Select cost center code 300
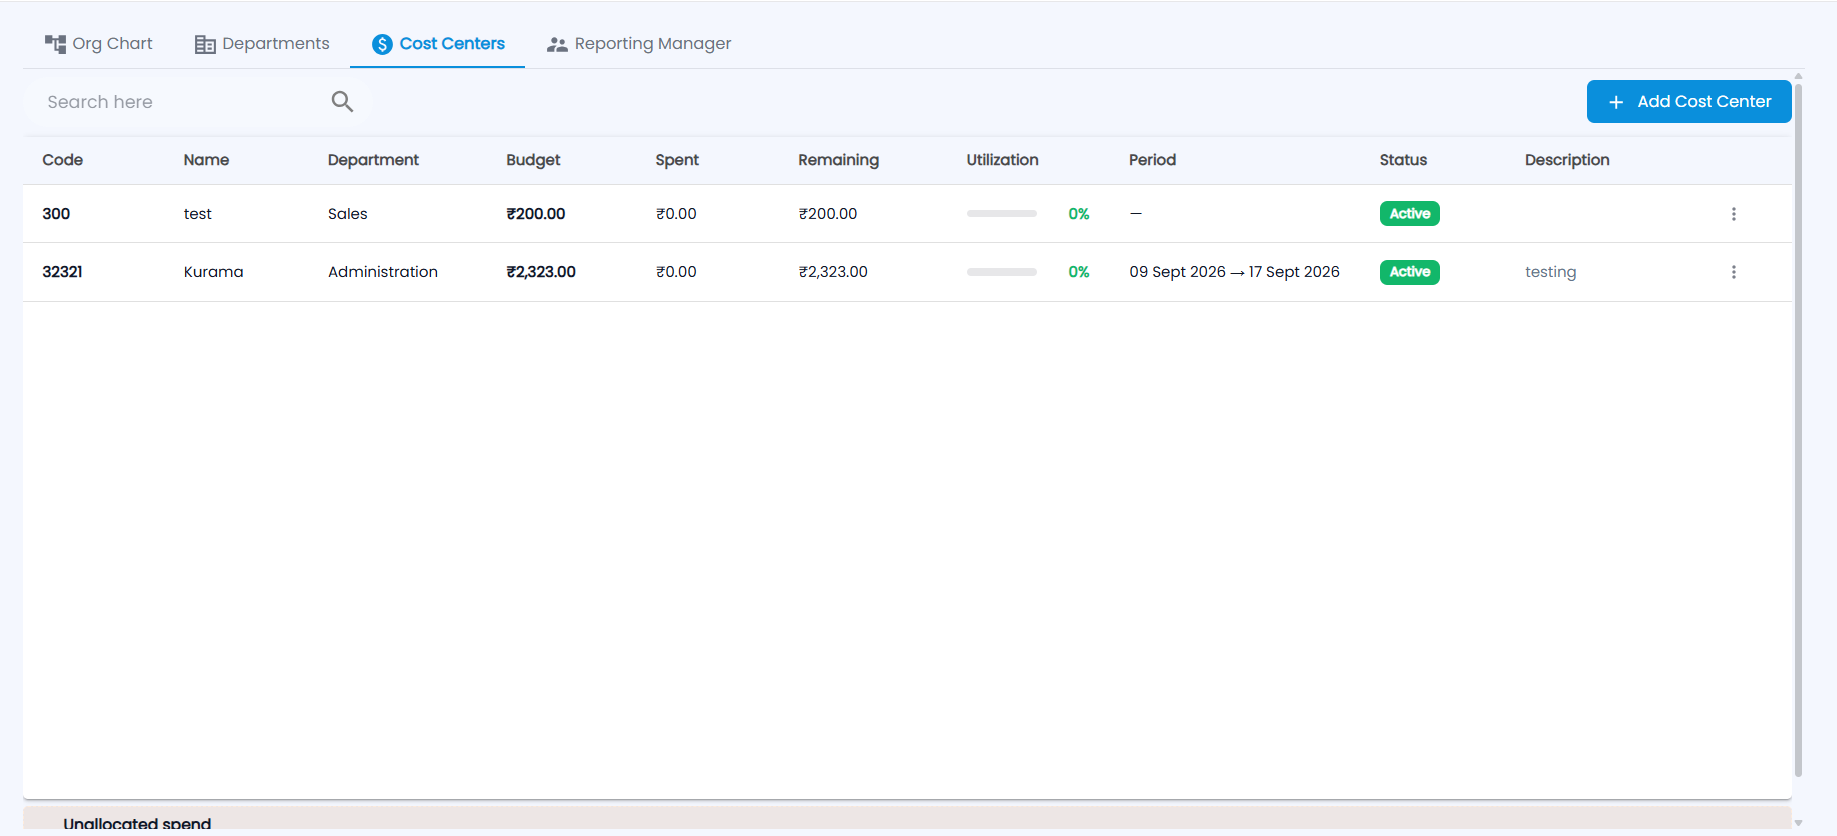The width and height of the screenshot is (1837, 836). click(56, 214)
